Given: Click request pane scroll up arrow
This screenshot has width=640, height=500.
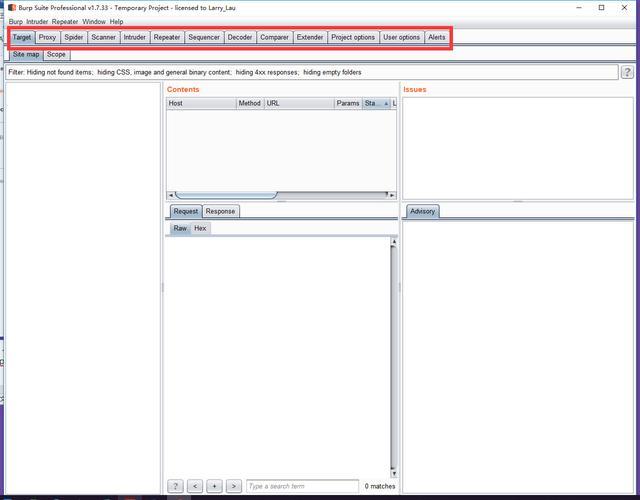Looking at the screenshot, I should point(394,242).
